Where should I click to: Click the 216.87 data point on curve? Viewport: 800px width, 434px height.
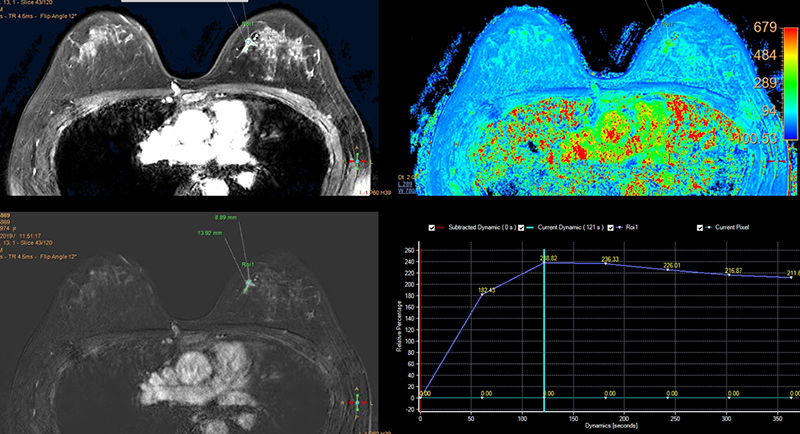point(729,275)
